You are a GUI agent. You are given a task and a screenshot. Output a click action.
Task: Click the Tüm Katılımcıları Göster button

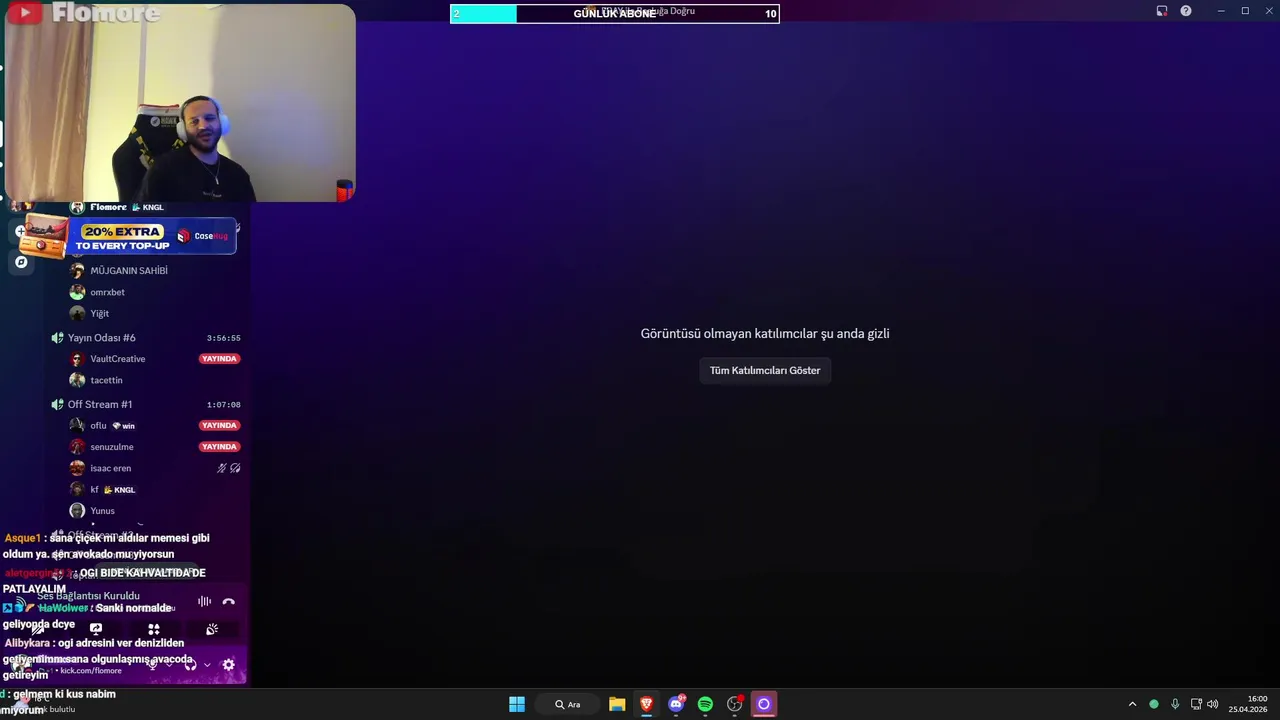pos(765,370)
